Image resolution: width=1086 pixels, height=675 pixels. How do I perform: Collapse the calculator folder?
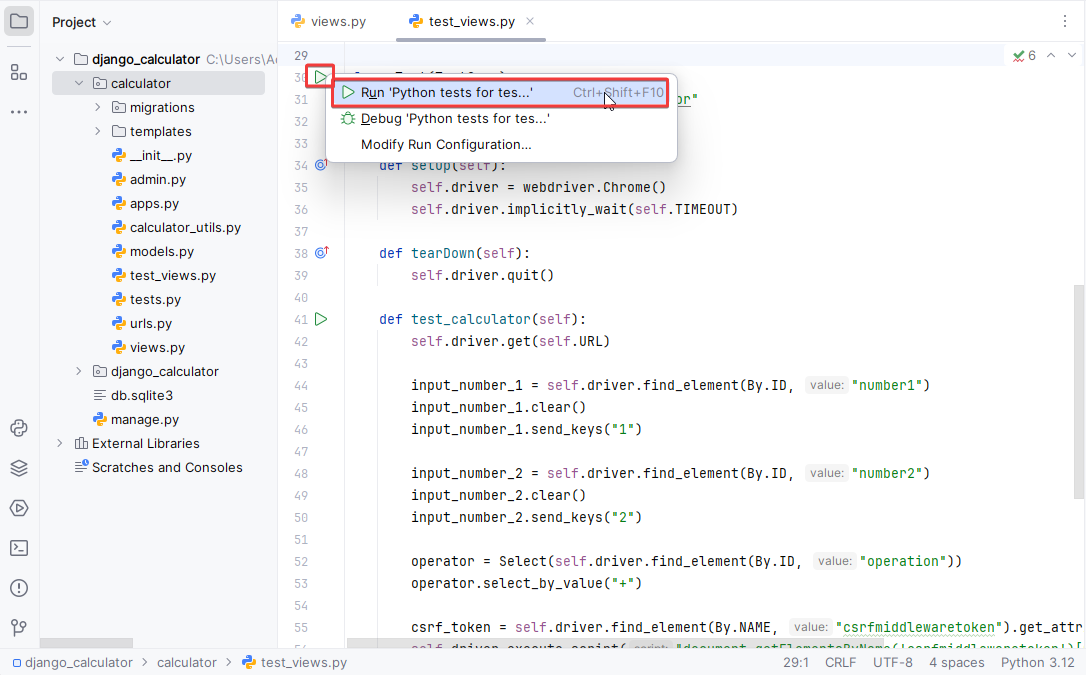[x=79, y=83]
